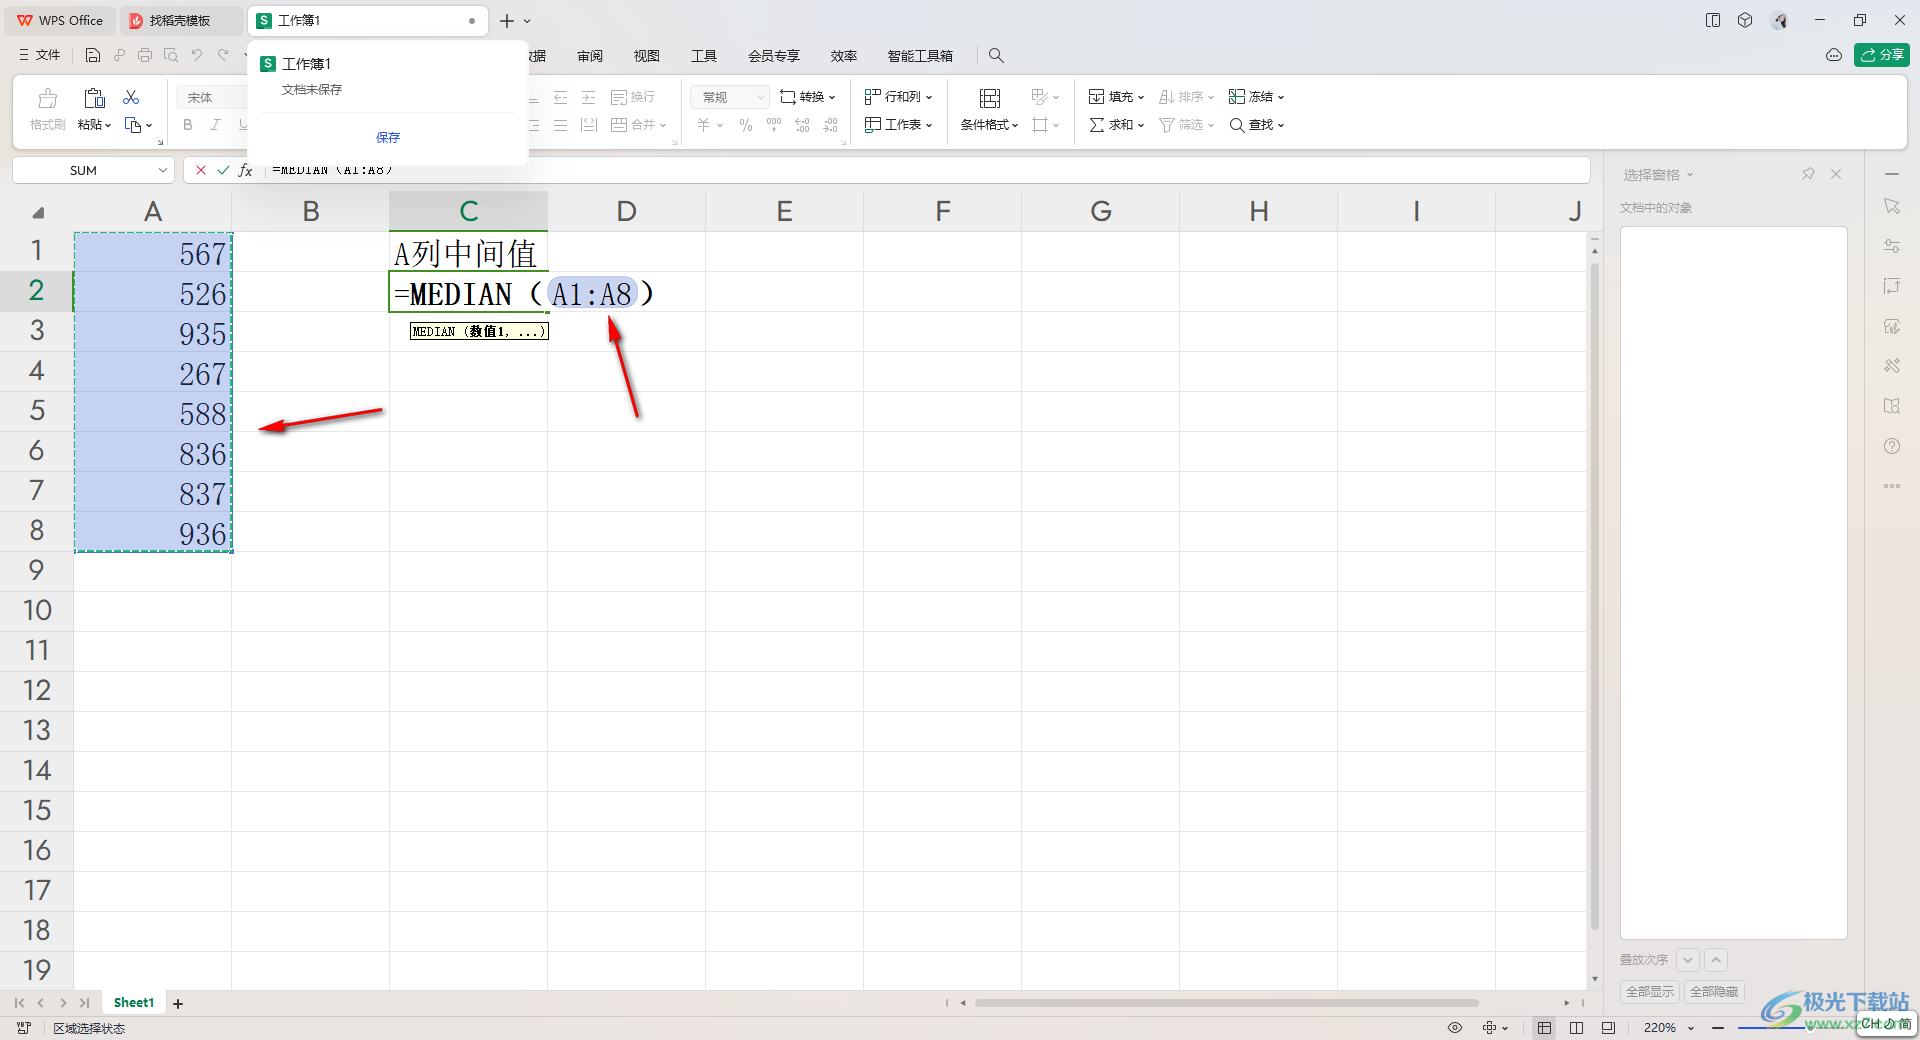Confirm formula with the green checkmark
The width and height of the screenshot is (1920, 1040).
(223, 170)
